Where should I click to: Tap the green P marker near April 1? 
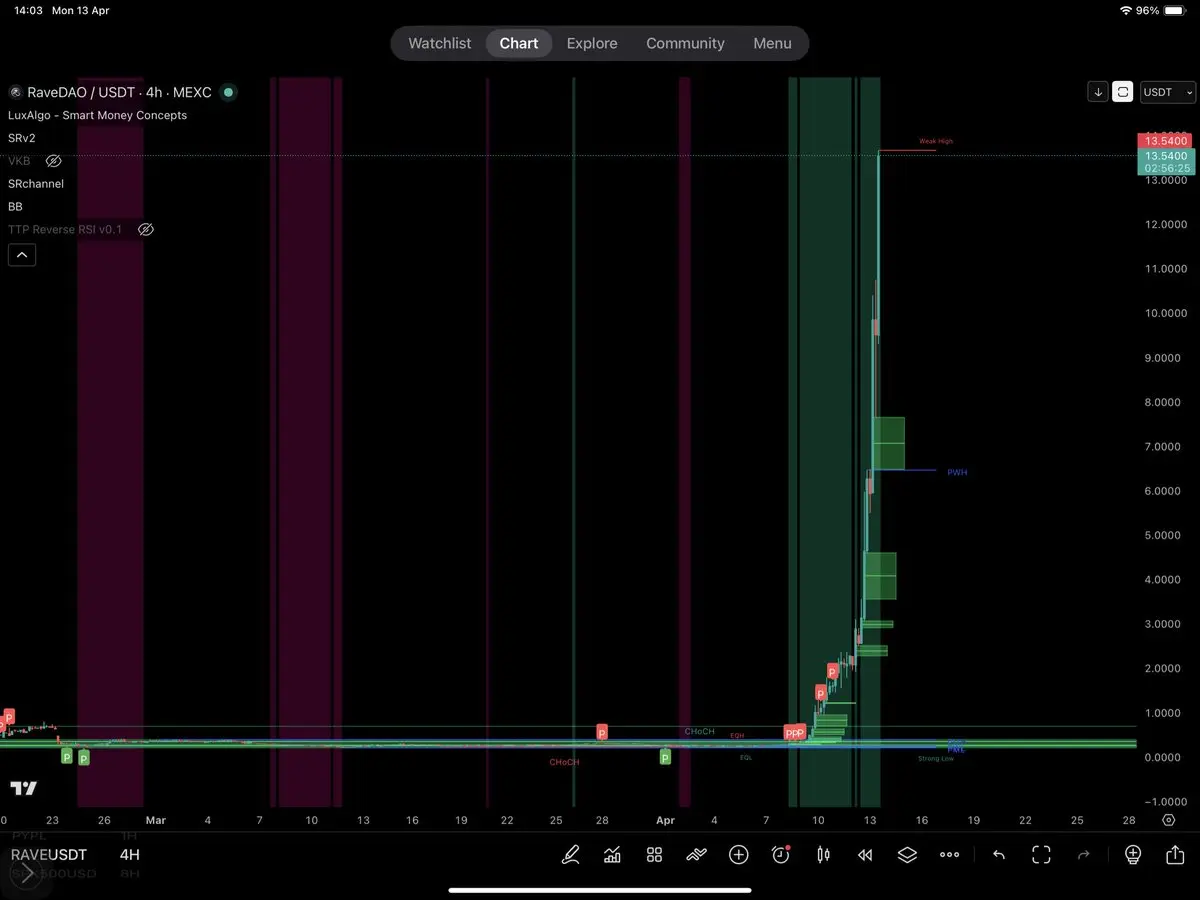[665, 757]
